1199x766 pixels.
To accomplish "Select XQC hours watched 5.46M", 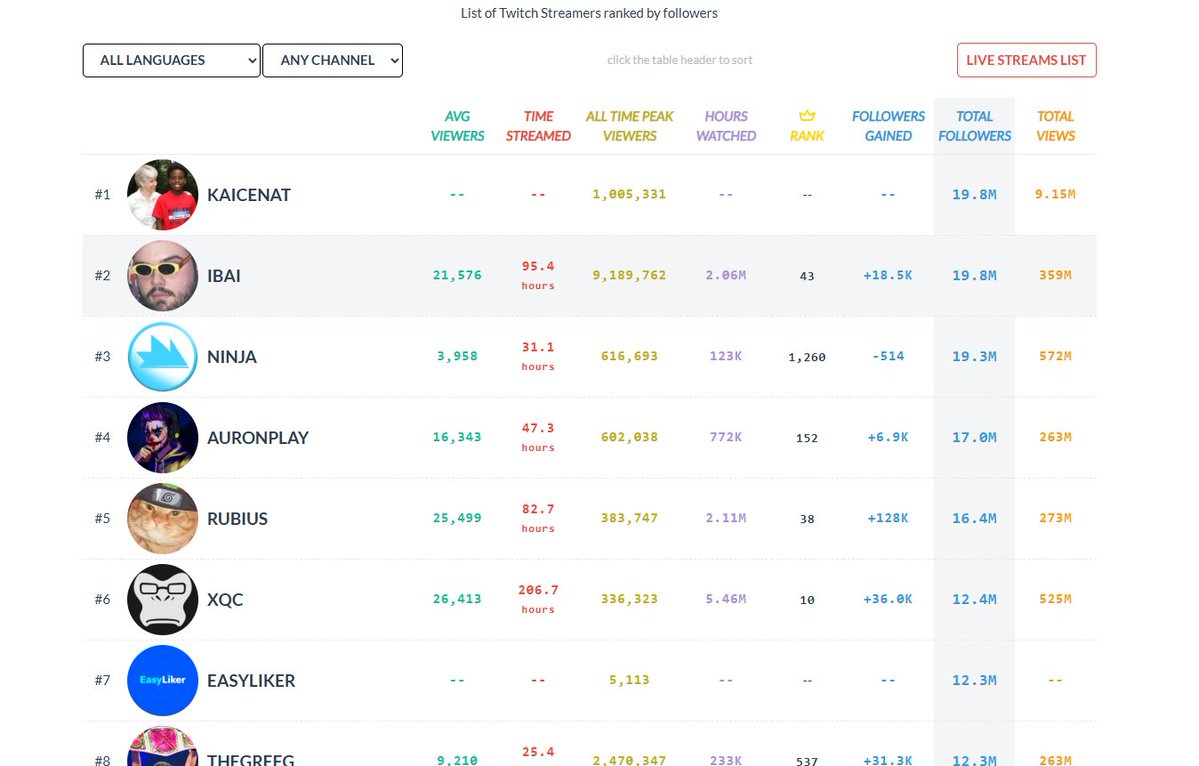I will click(726, 599).
